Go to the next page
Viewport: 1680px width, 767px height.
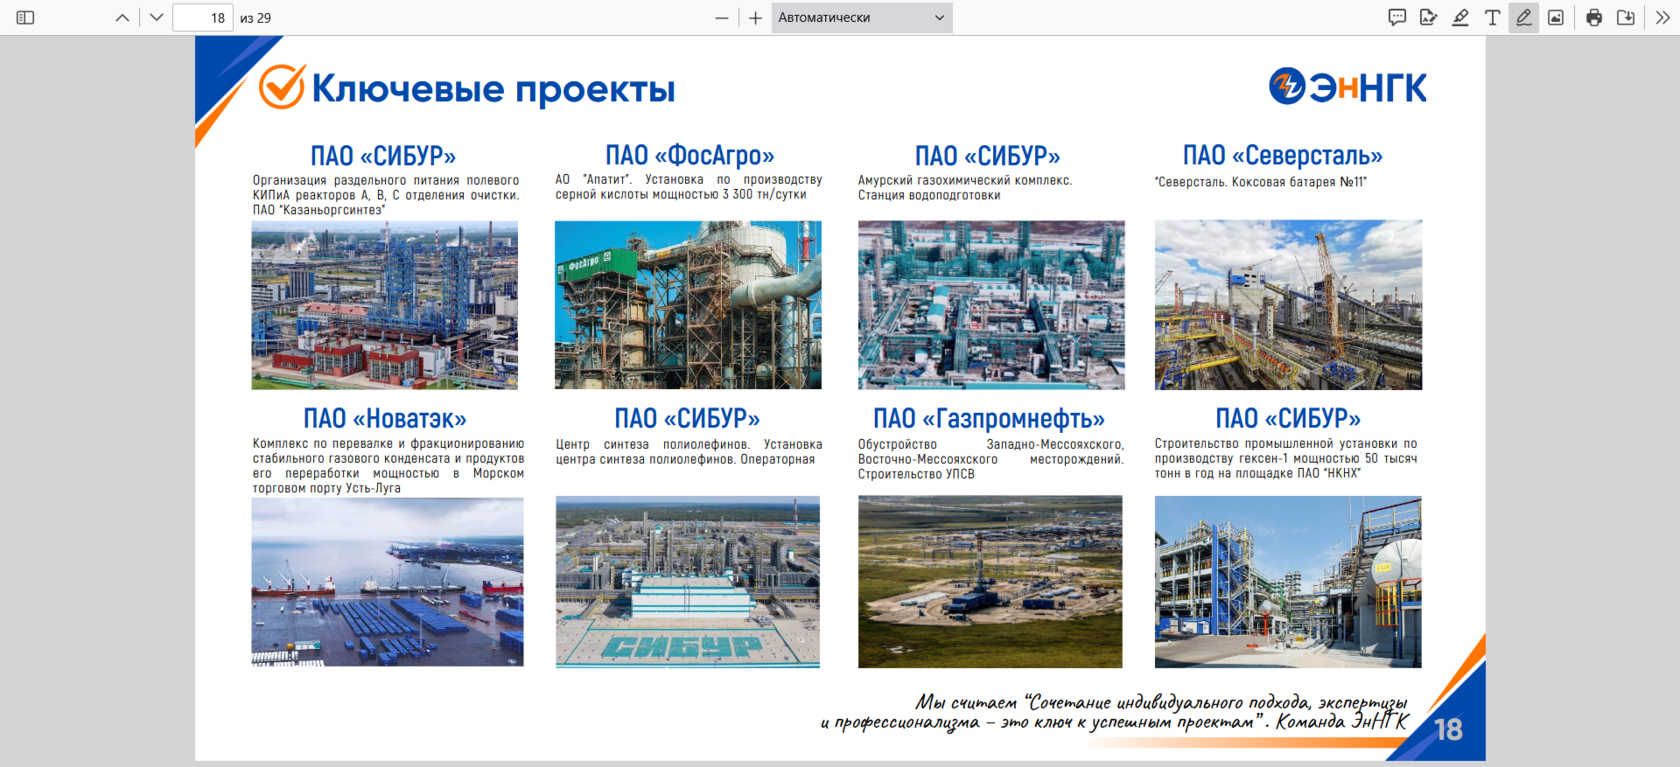pyautogui.click(x=156, y=18)
